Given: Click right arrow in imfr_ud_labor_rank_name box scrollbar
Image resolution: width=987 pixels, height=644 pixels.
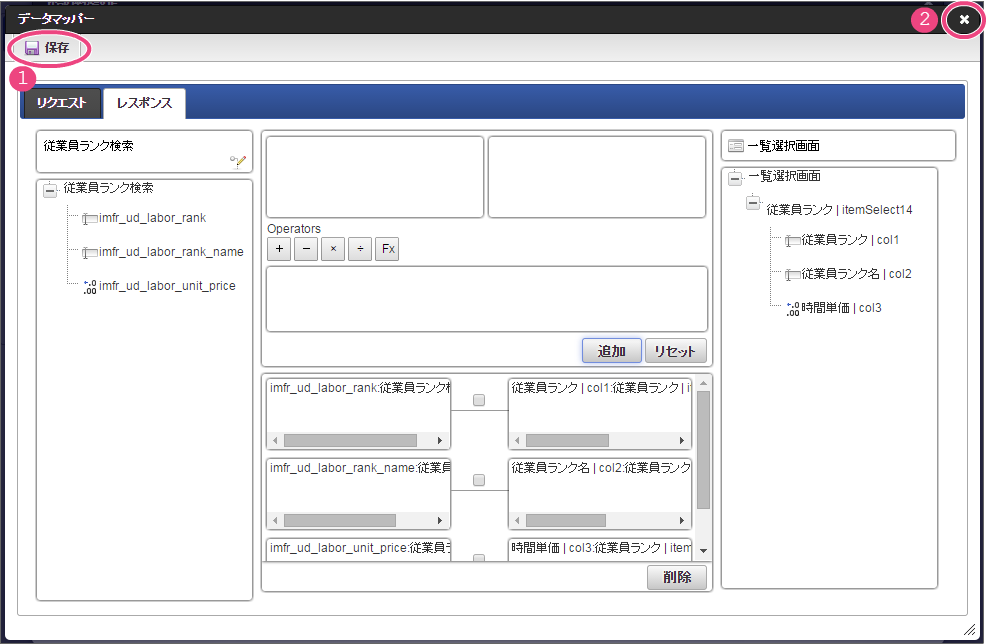Looking at the screenshot, I should pyautogui.click(x=439, y=521).
